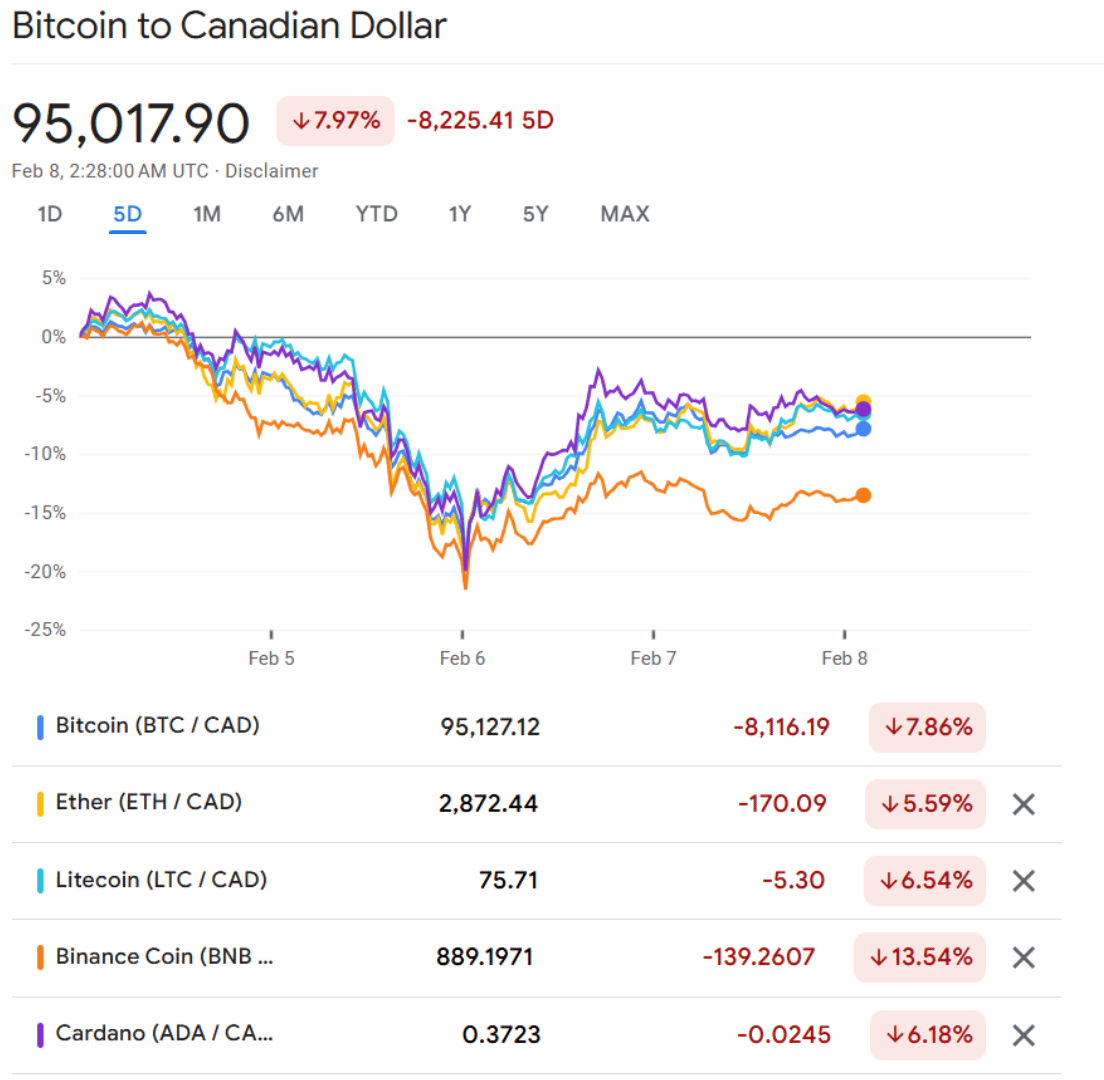Viewport: 1104px width, 1080px height.
Task: Switch to the 1D time range
Action: pyautogui.click(x=50, y=214)
